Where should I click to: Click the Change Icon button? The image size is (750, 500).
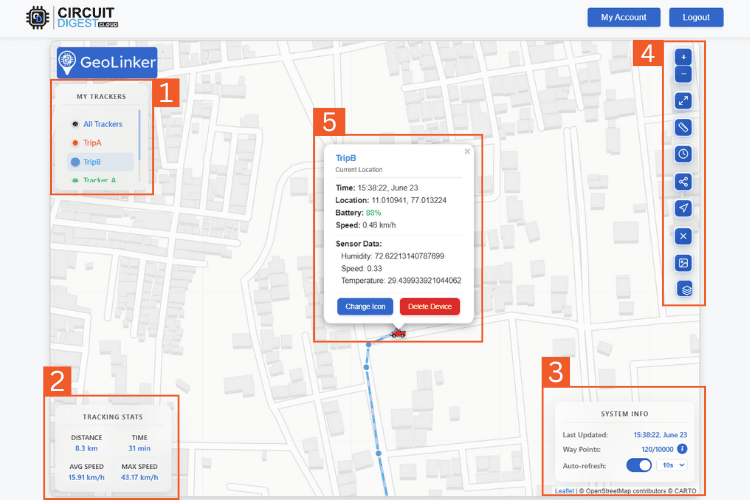pos(365,307)
